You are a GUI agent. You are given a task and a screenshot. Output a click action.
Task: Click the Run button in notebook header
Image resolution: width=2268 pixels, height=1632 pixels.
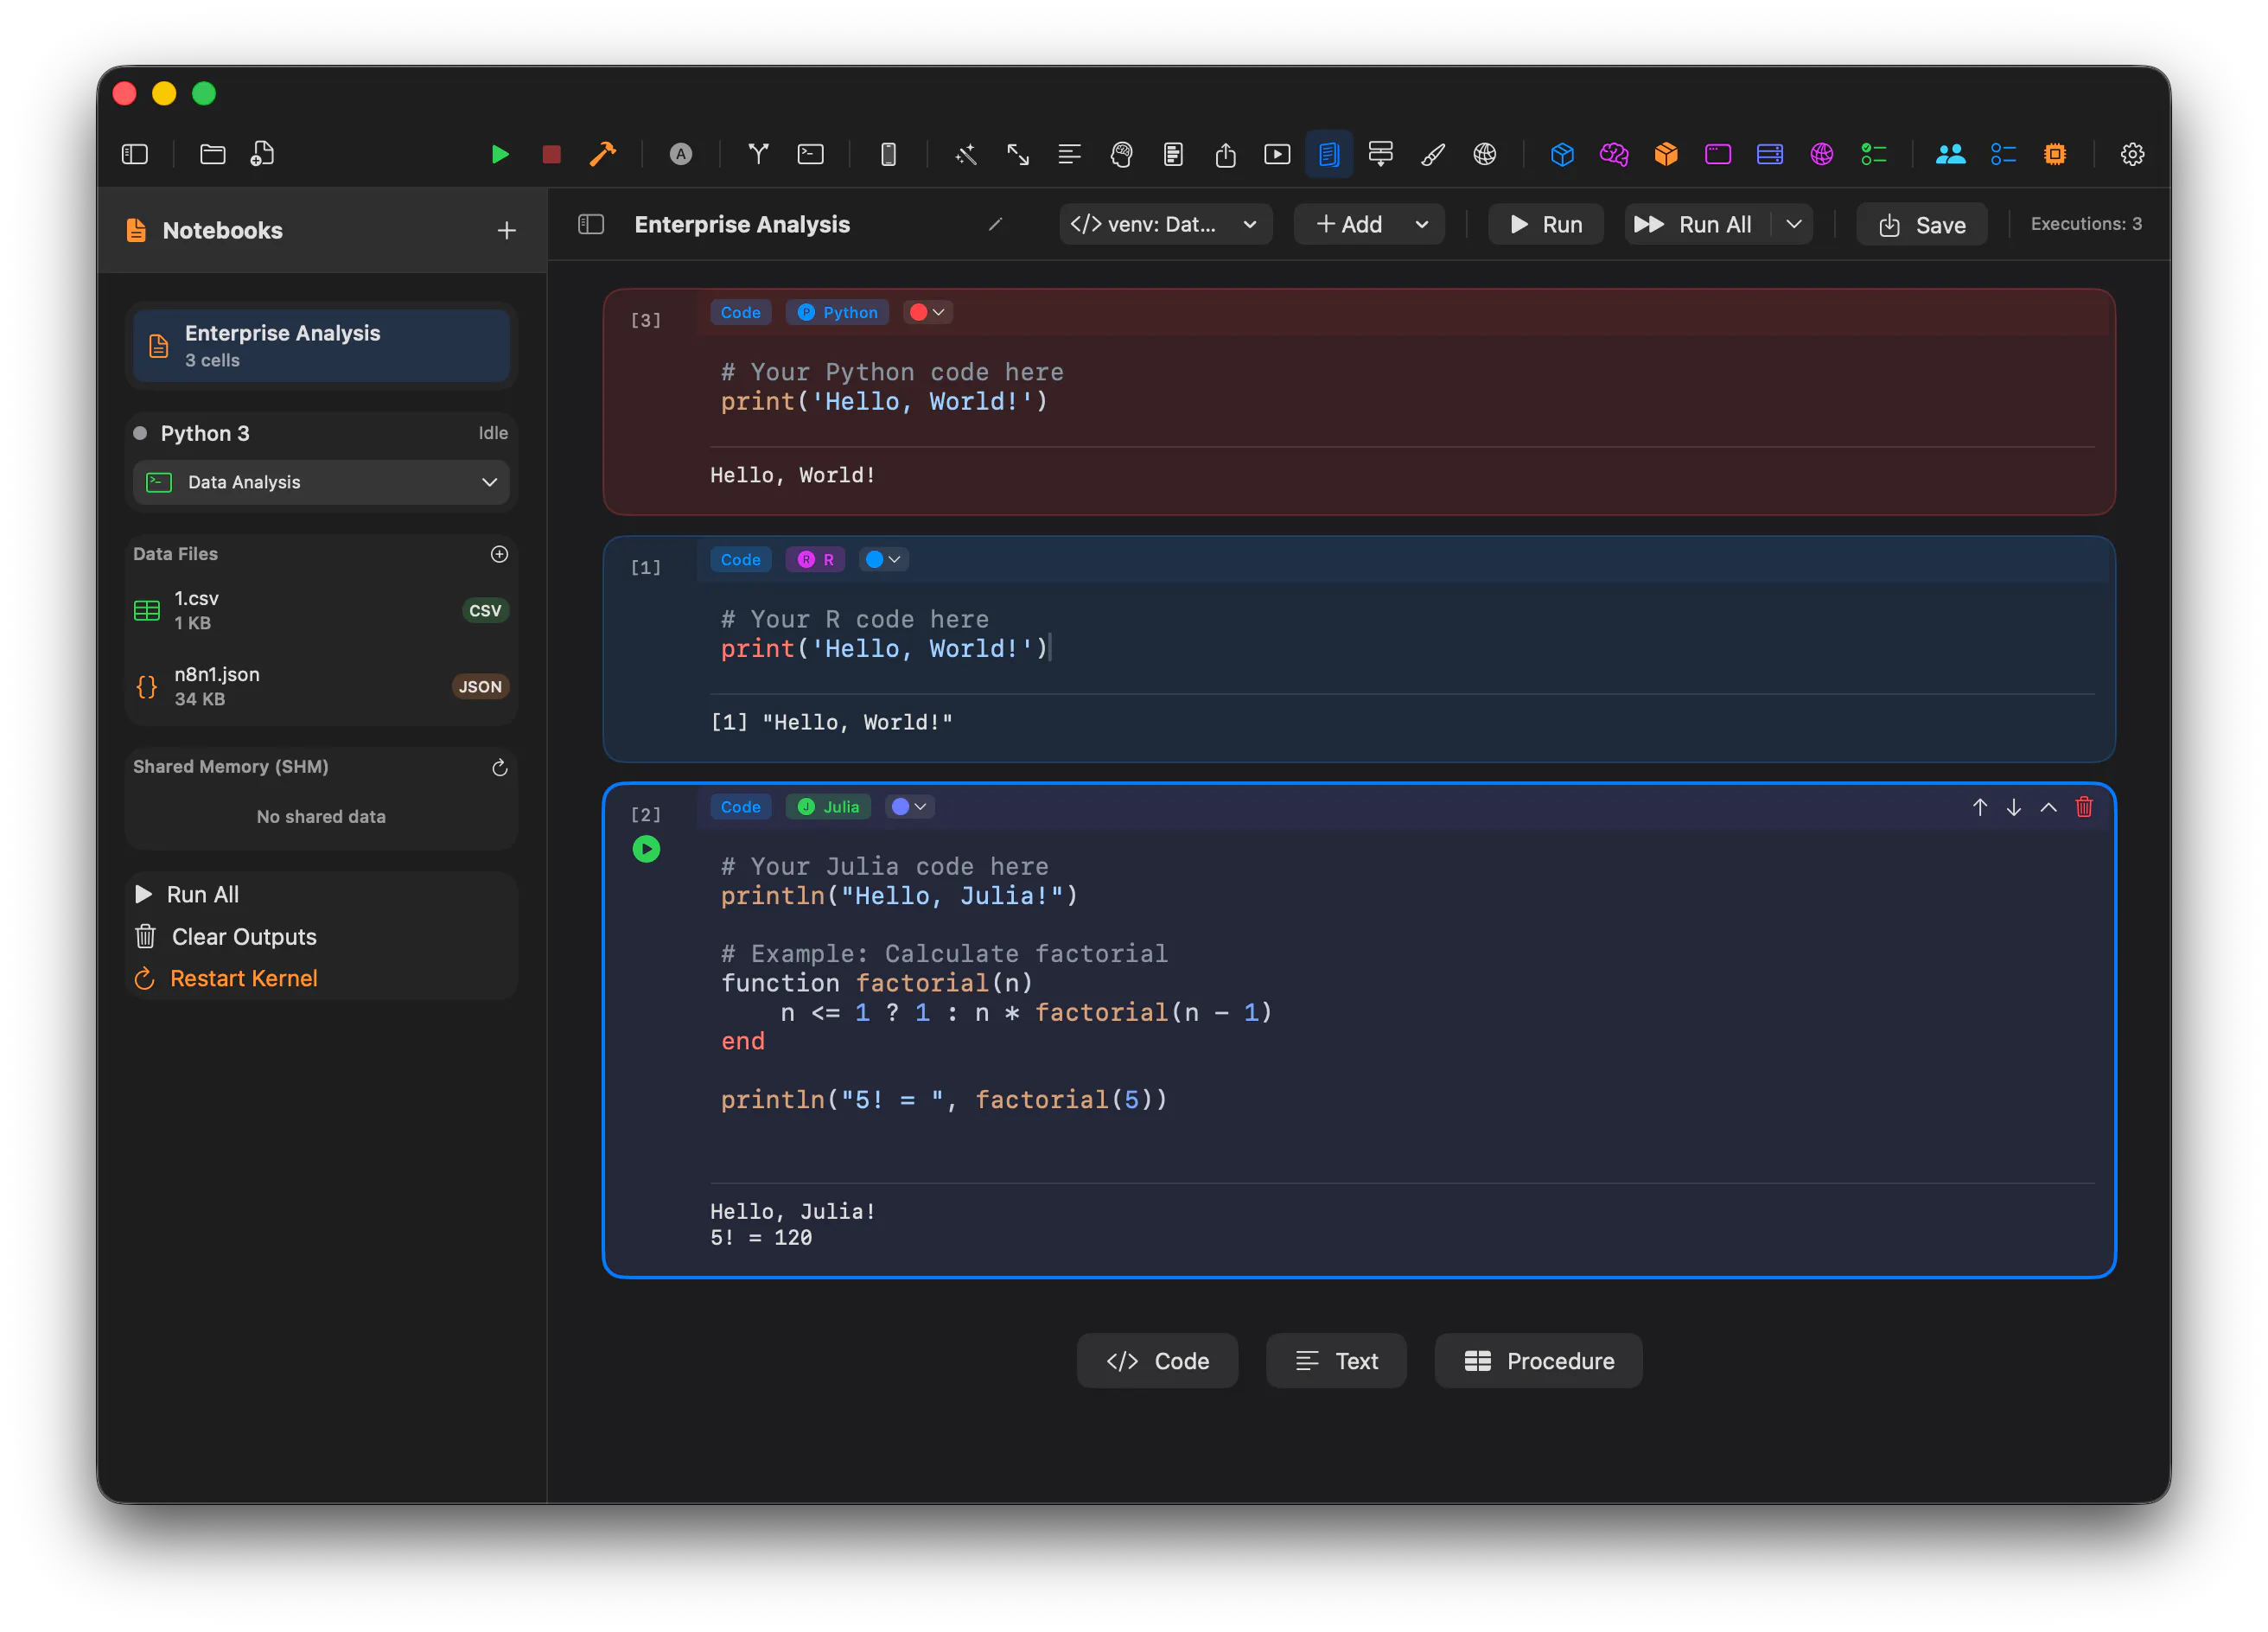point(1547,225)
